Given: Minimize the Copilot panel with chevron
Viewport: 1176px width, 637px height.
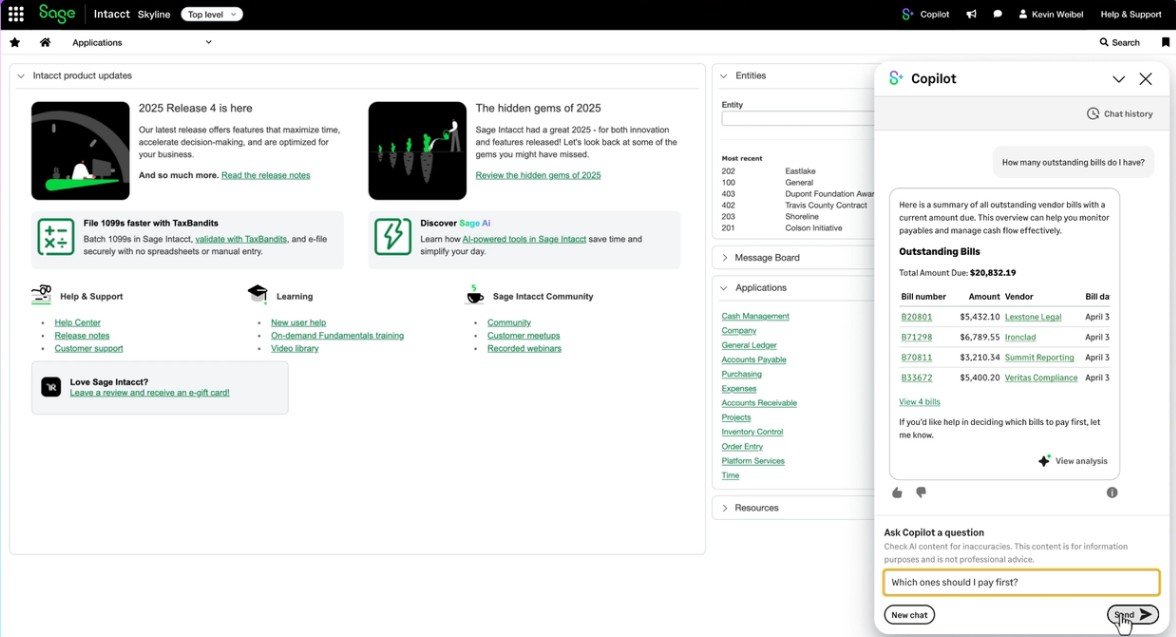Looking at the screenshot, I should (x=1118, y=79).
